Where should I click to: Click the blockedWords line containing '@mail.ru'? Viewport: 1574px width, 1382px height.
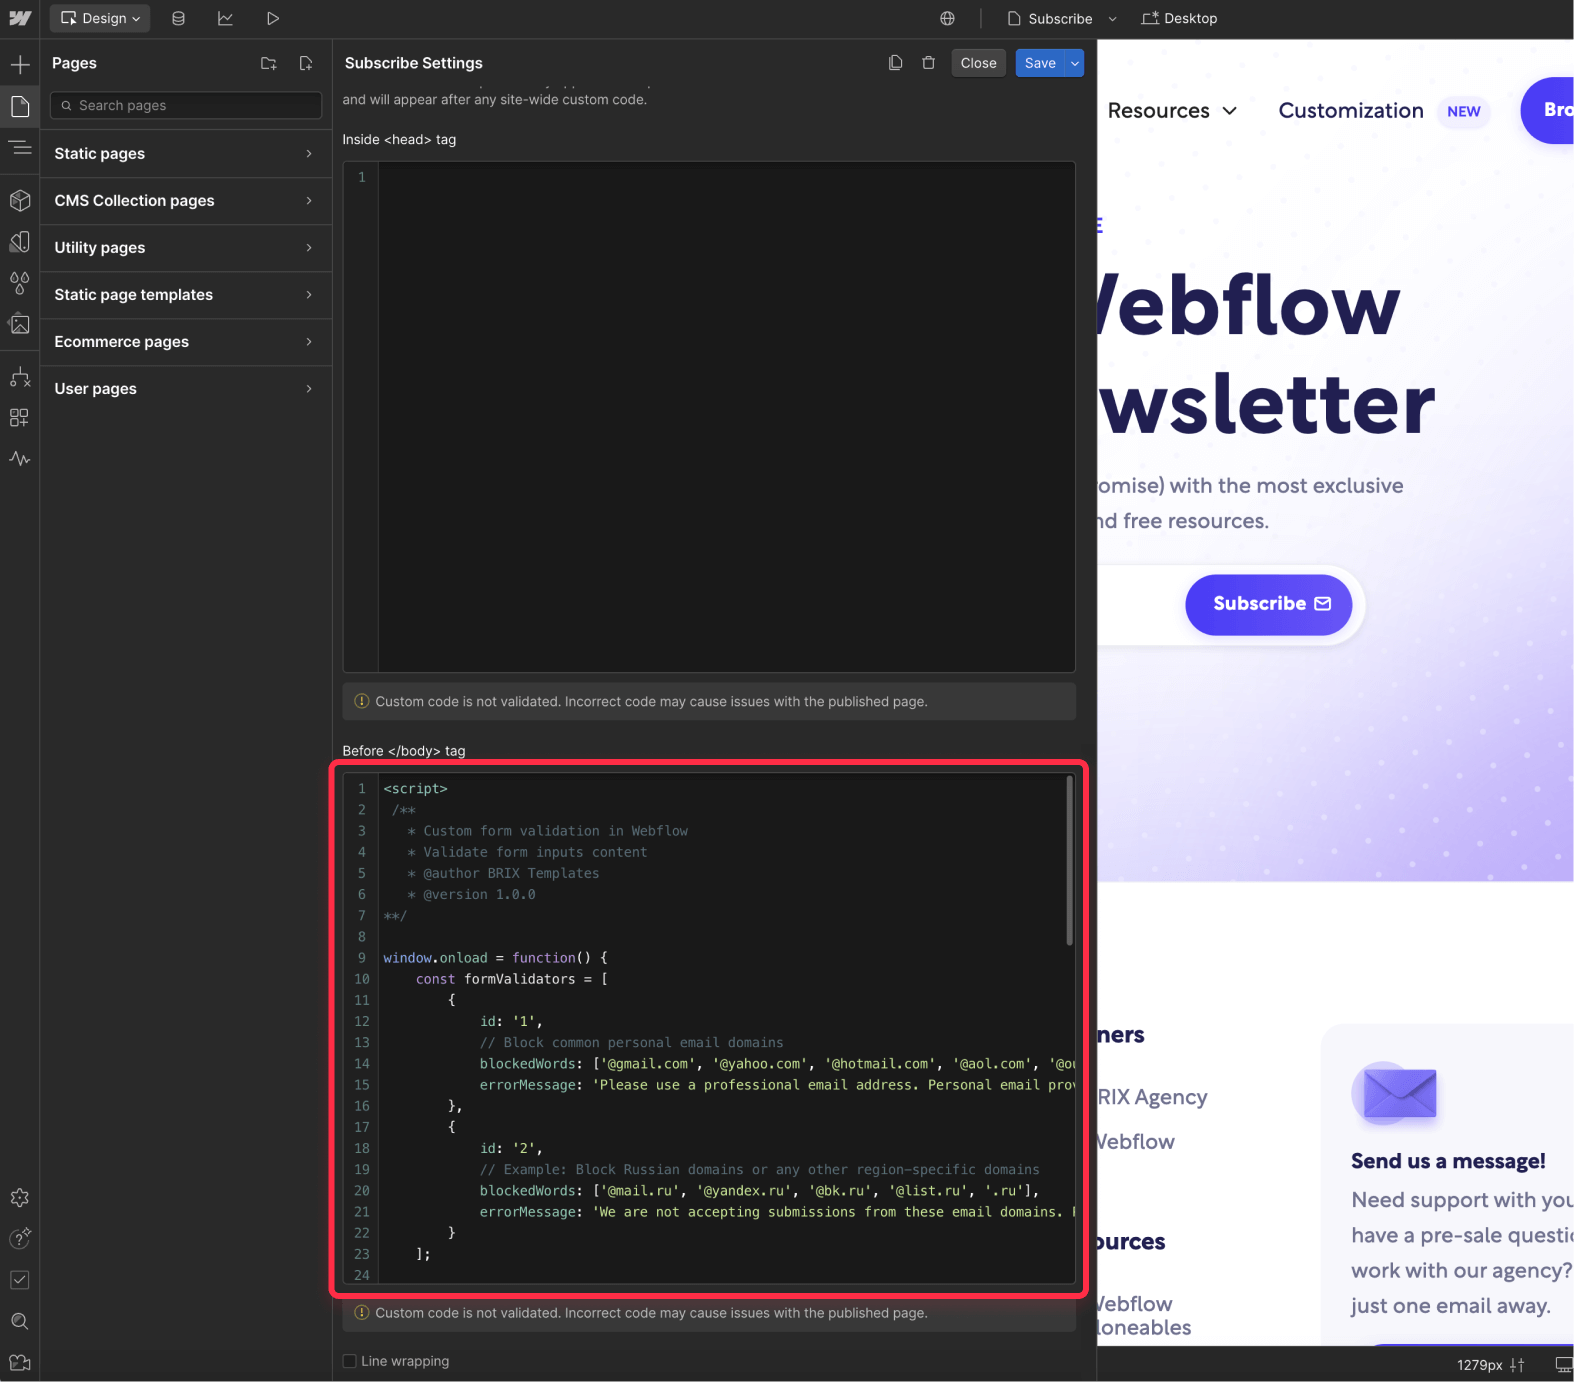(760, 1191)
